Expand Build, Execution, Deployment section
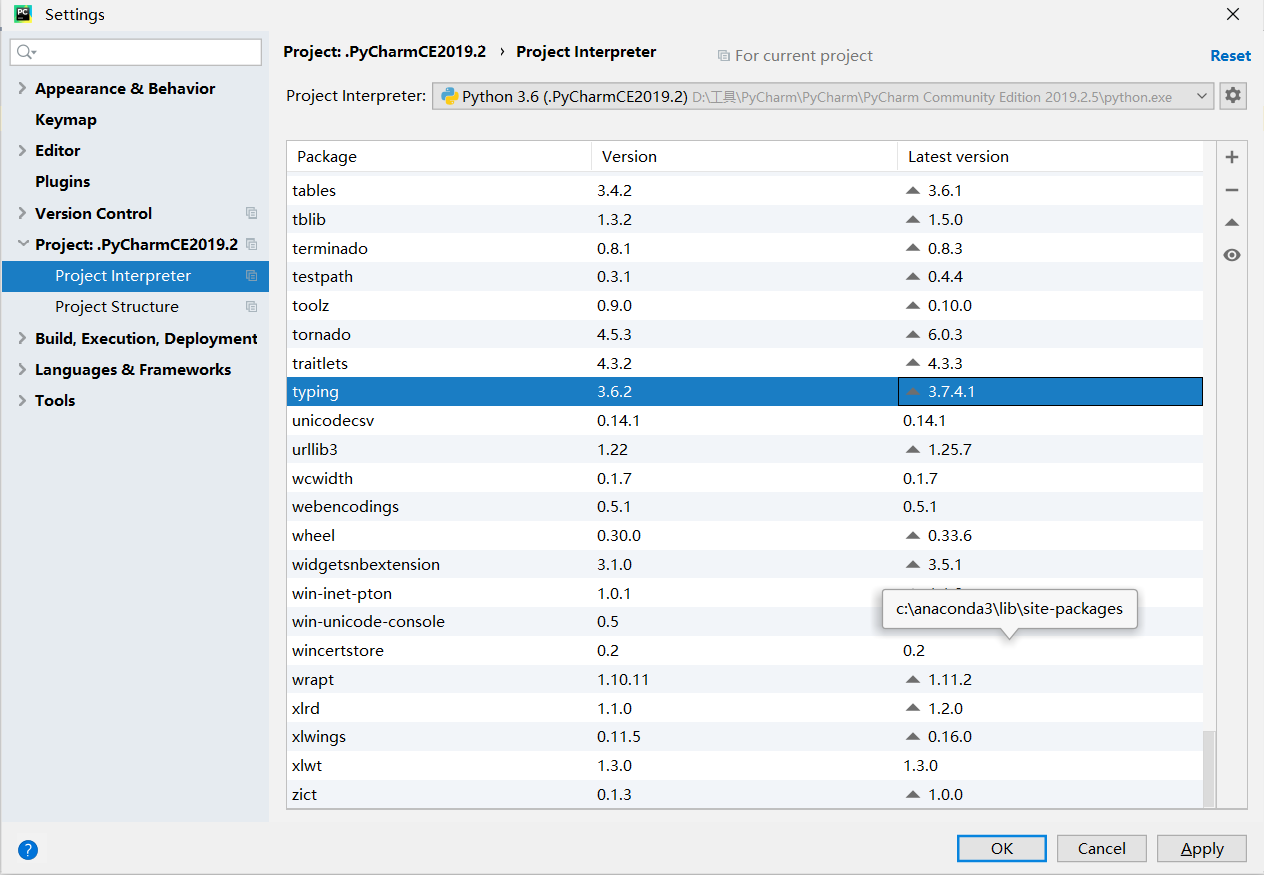1264x875 pixels. [x=22, y=339]
